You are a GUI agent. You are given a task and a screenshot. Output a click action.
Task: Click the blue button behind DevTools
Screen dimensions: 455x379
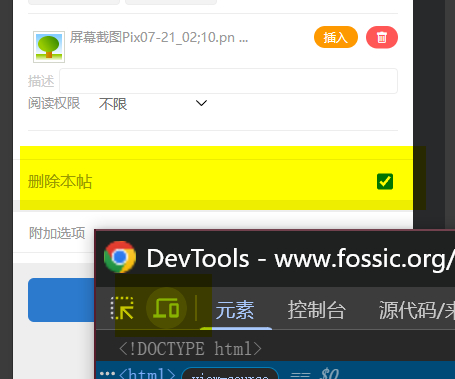(x=61, y=300)
